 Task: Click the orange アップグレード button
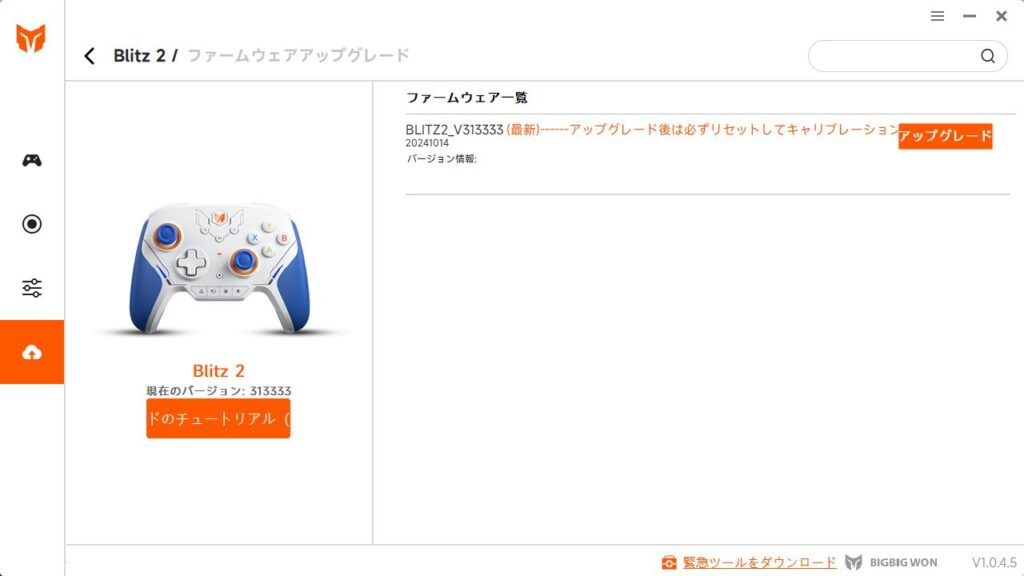945,136
